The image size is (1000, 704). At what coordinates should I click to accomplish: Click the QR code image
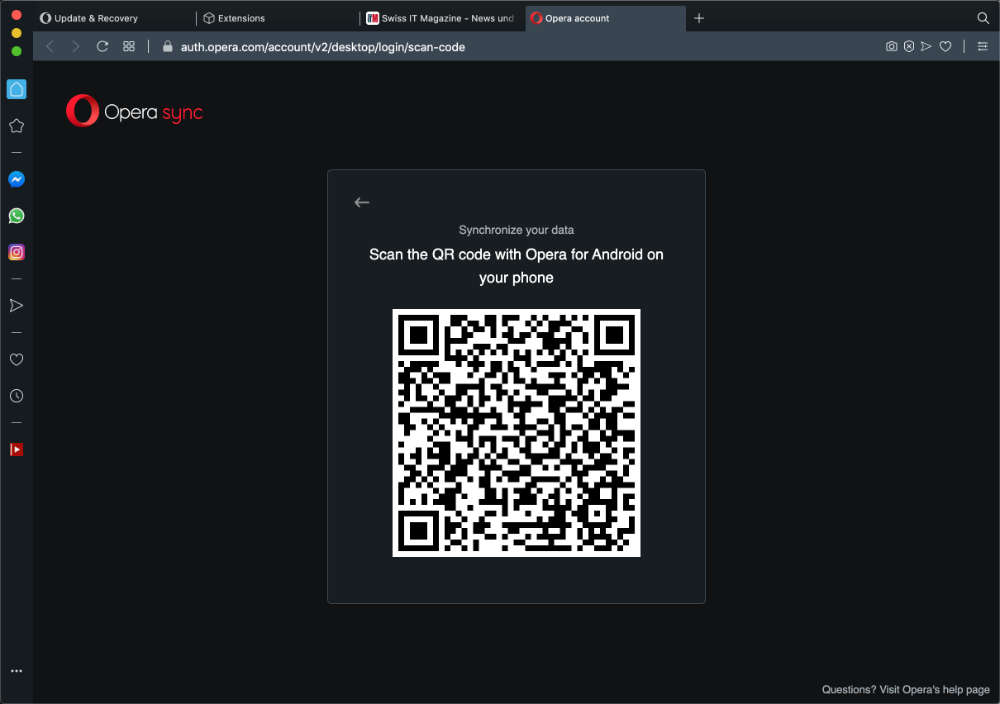point(516,433)
